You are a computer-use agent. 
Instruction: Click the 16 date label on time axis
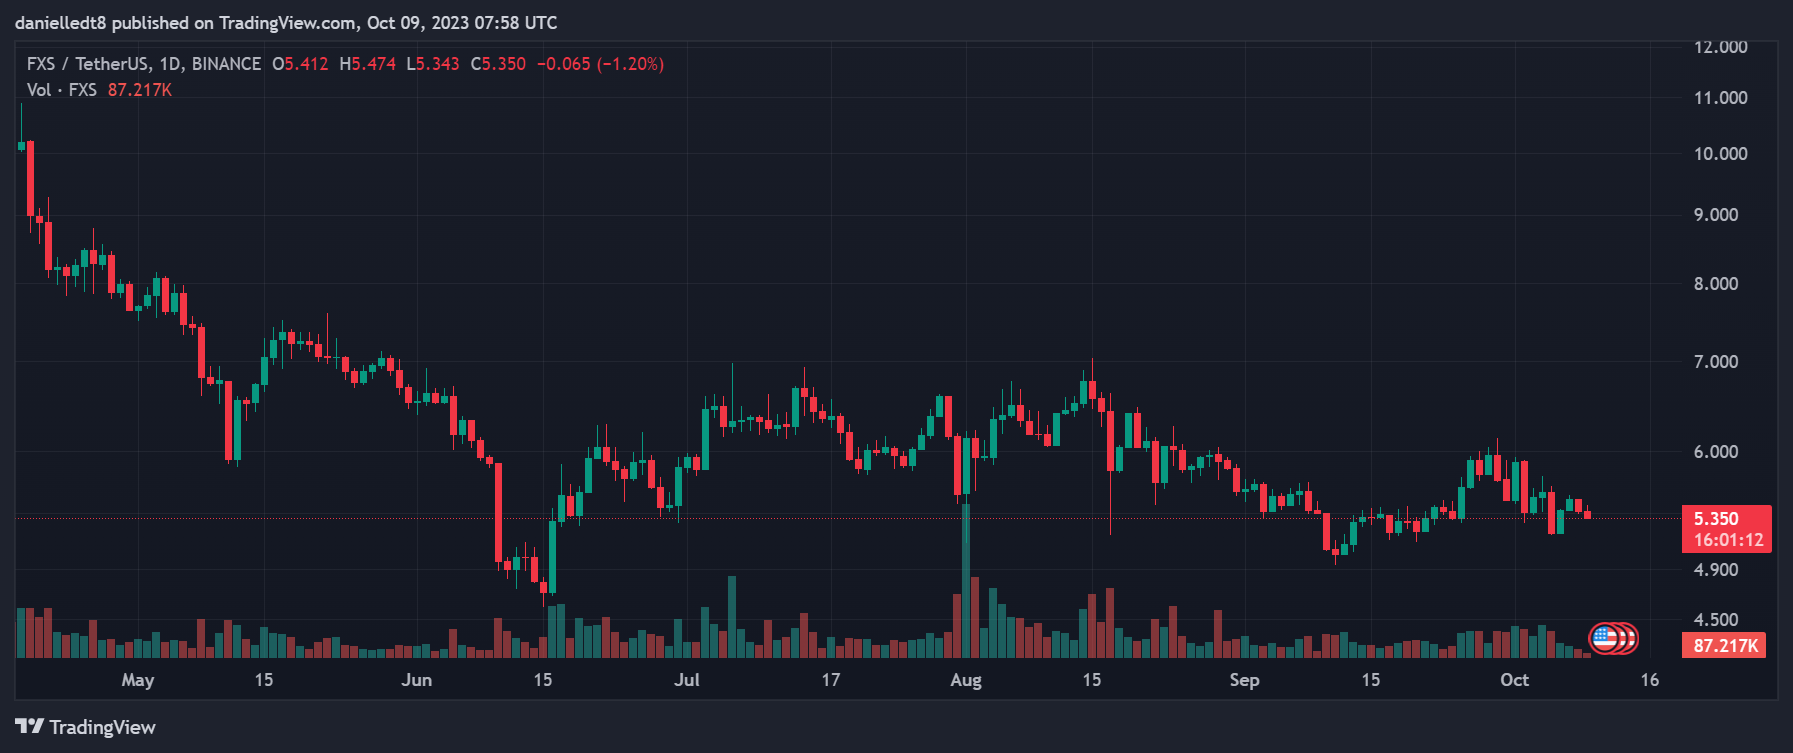point(1650,680)
